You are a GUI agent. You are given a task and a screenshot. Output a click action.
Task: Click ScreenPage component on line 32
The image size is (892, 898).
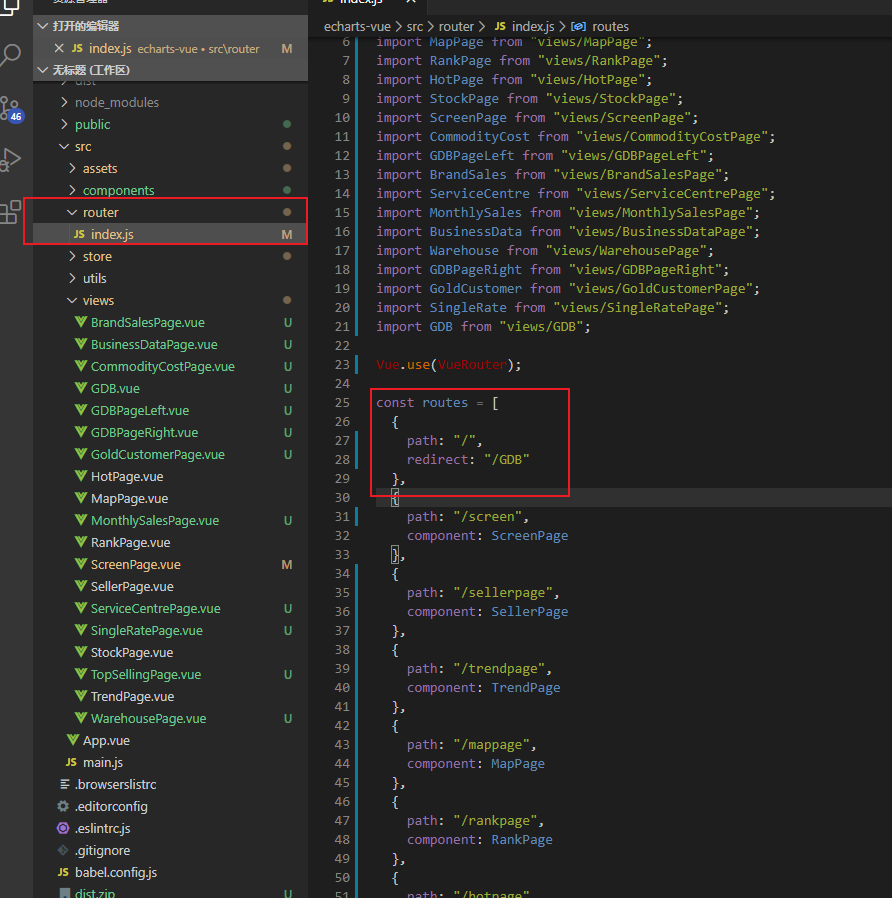pyautogui.click(x=530, y=535)
